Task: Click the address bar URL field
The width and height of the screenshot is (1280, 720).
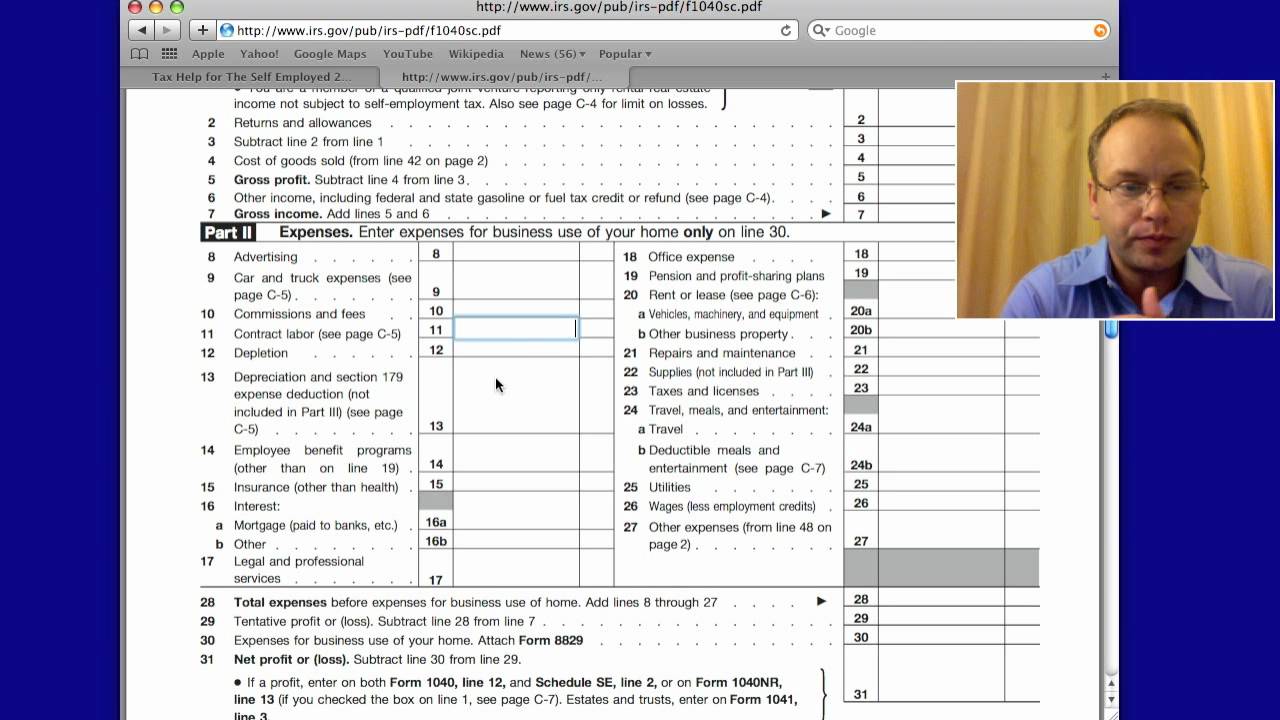Action: 507,30
